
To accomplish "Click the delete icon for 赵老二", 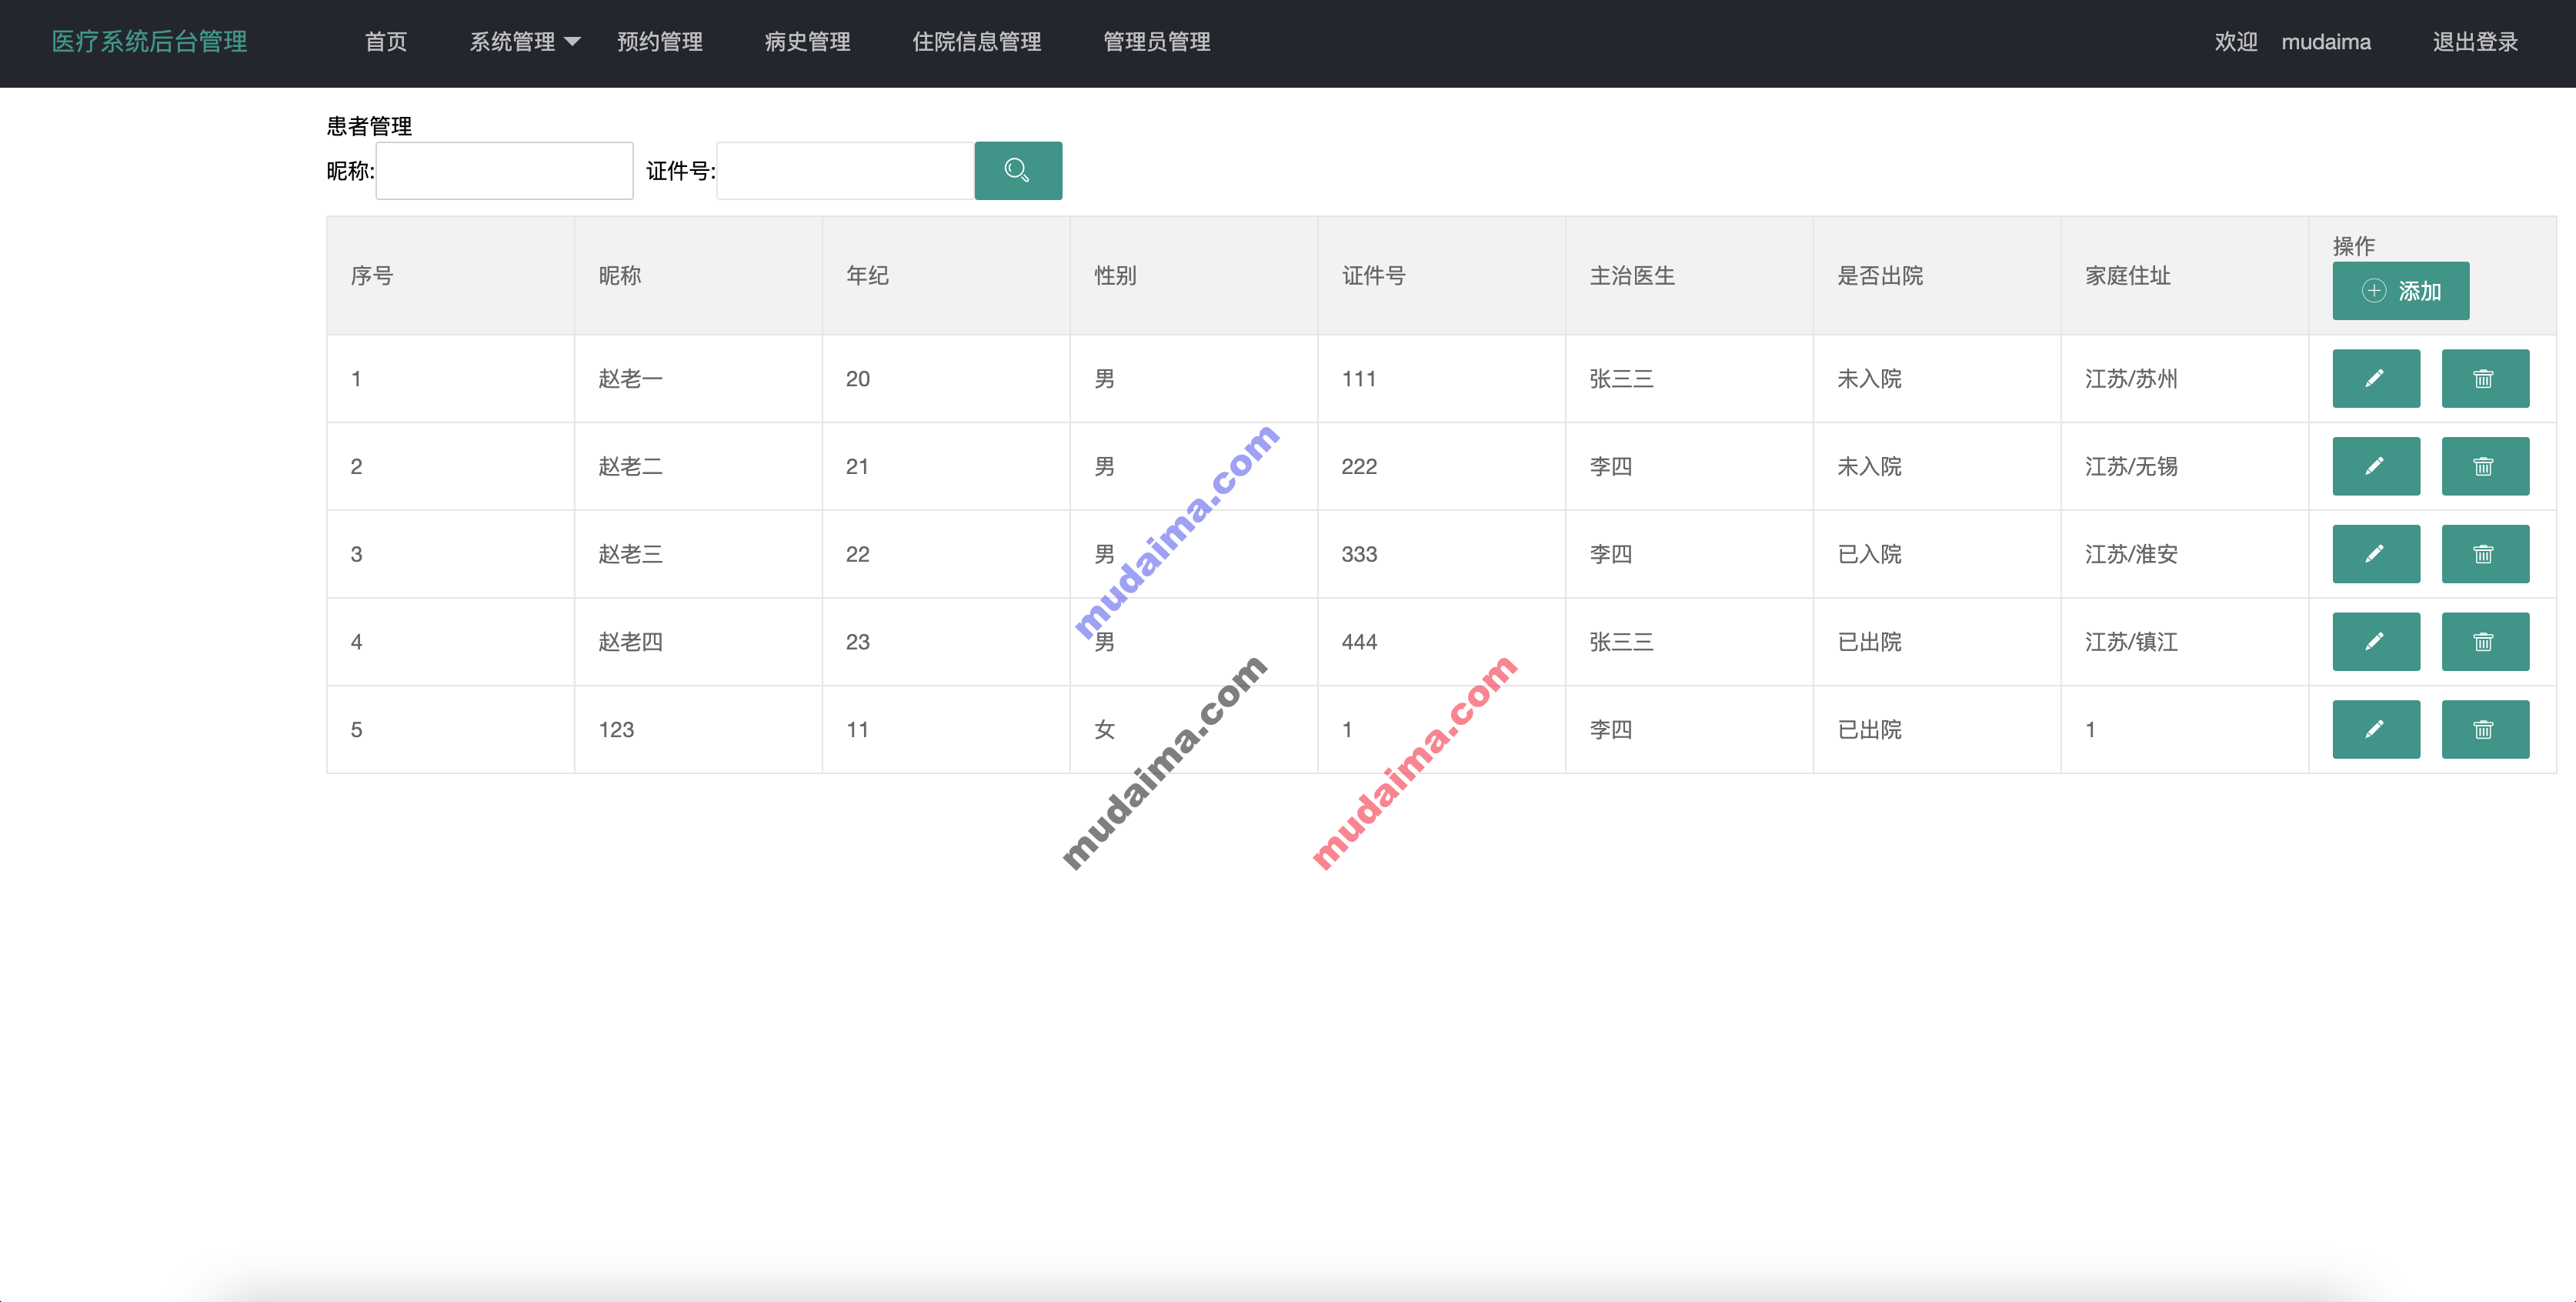I will click(2483, 466).
